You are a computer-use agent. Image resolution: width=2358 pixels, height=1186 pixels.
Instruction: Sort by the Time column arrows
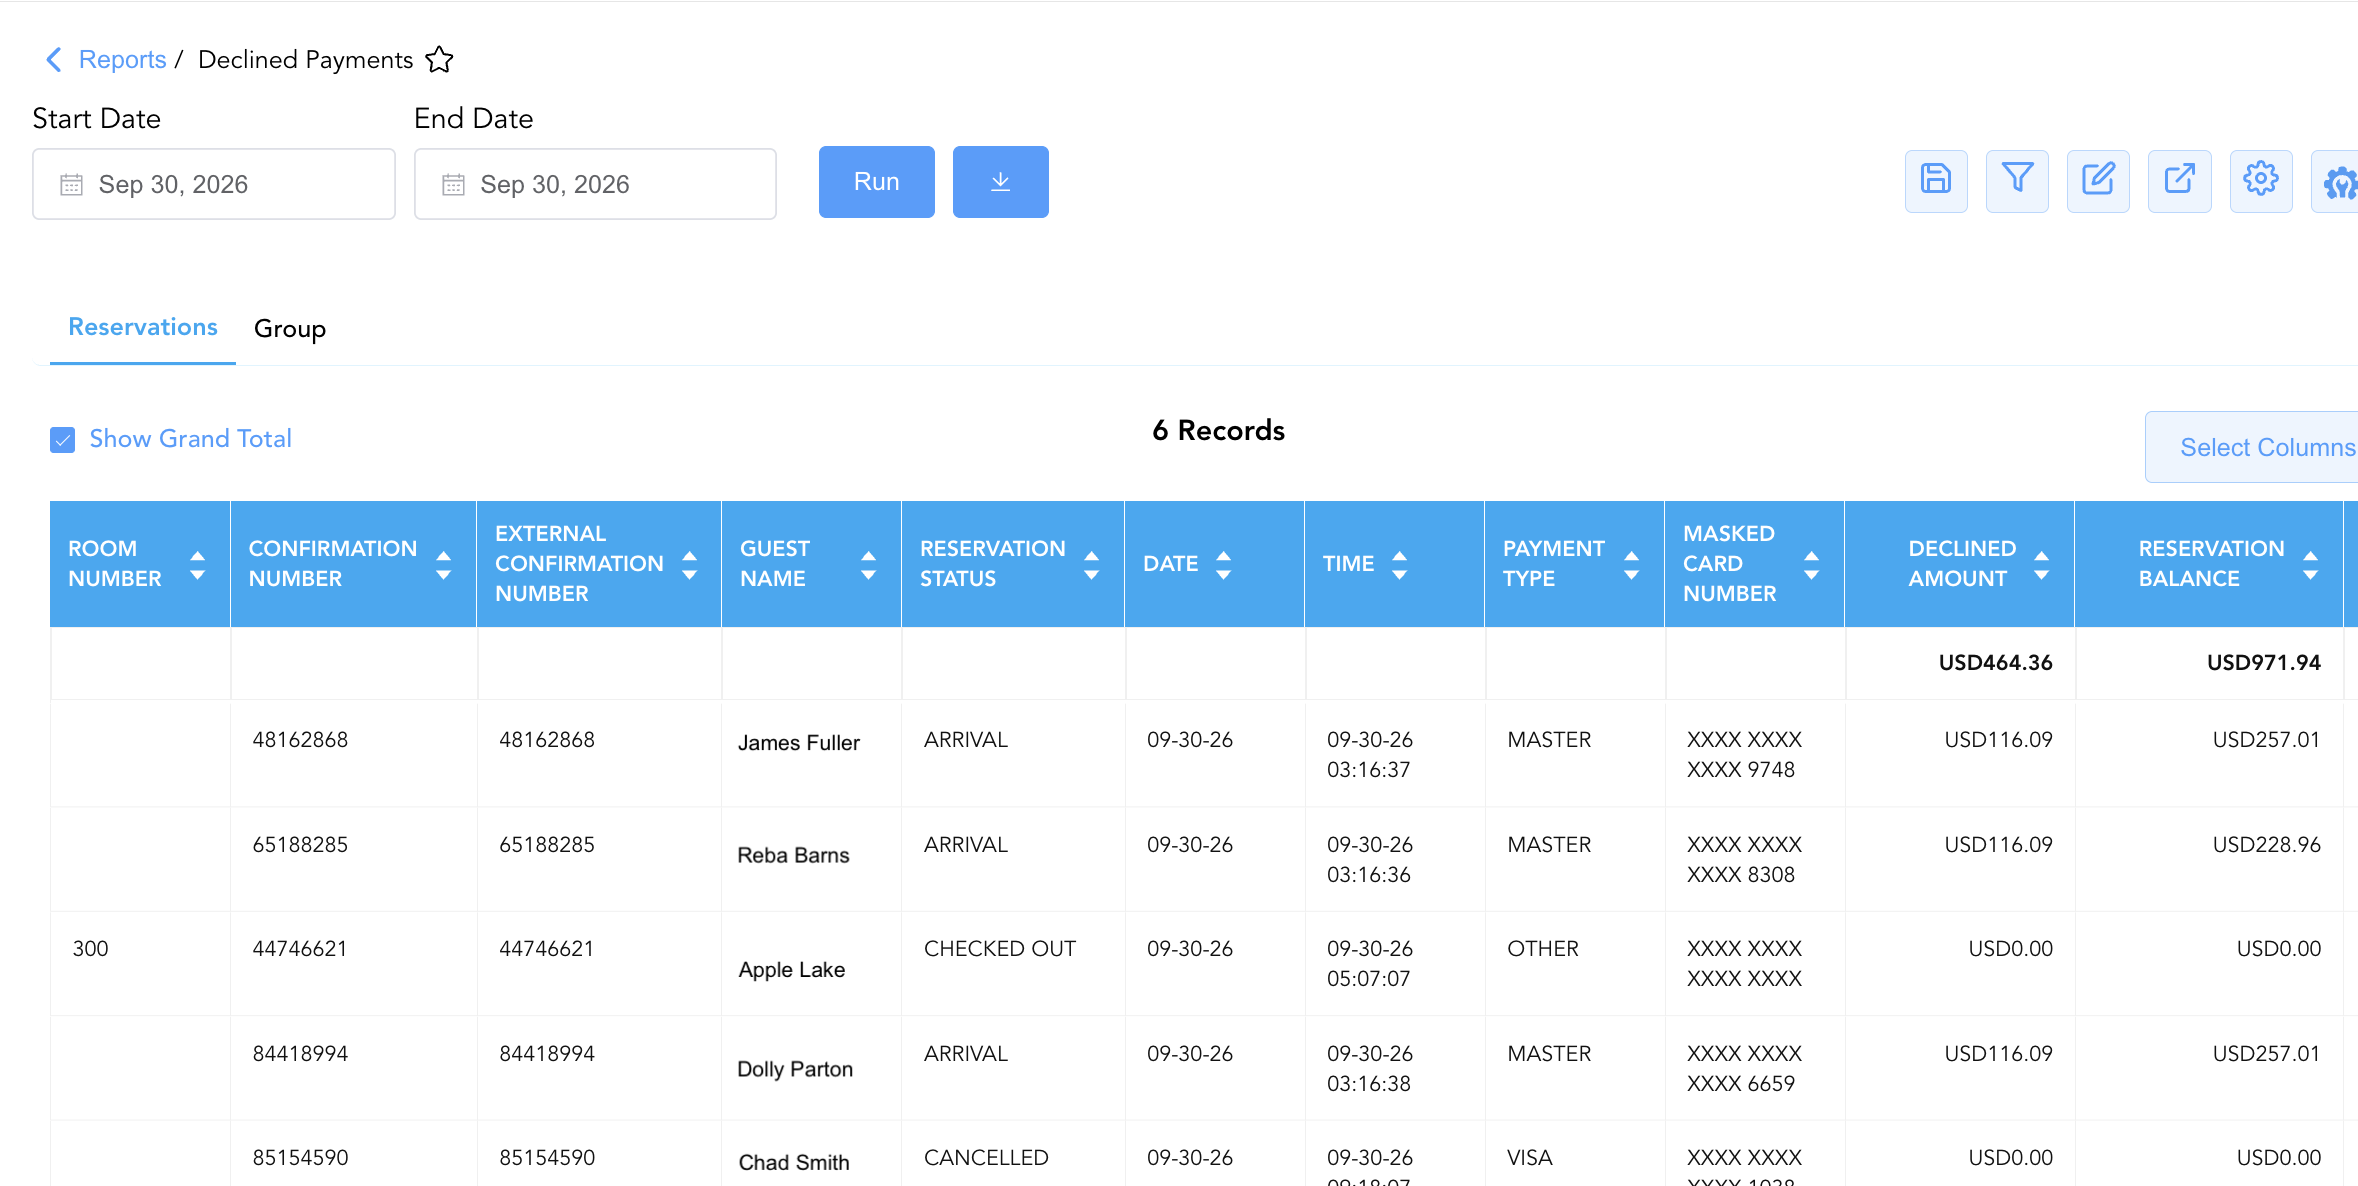tap(1399, 565)
